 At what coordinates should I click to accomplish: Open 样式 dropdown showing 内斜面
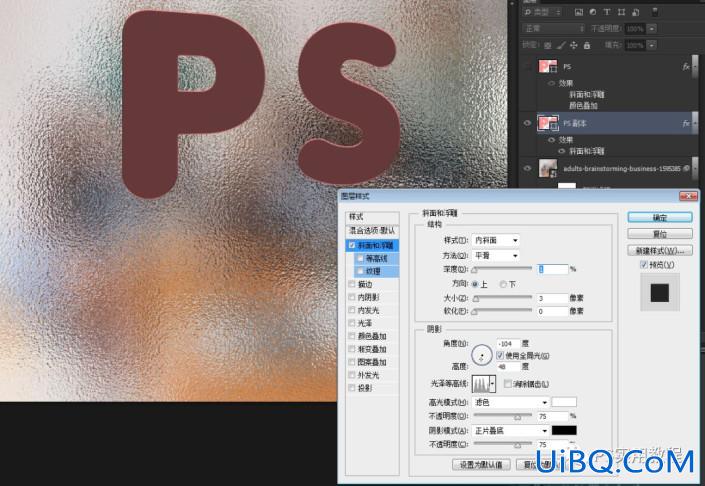tap(495, 241)
